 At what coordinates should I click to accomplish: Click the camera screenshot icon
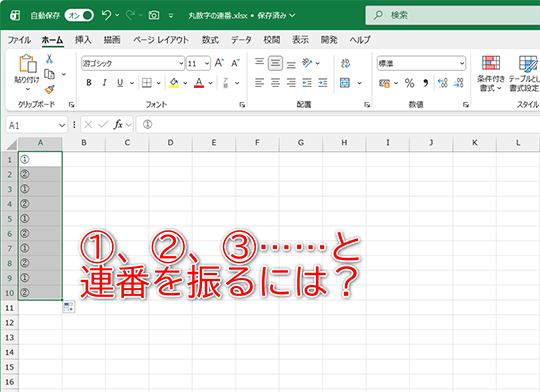[x=154, y=15]
